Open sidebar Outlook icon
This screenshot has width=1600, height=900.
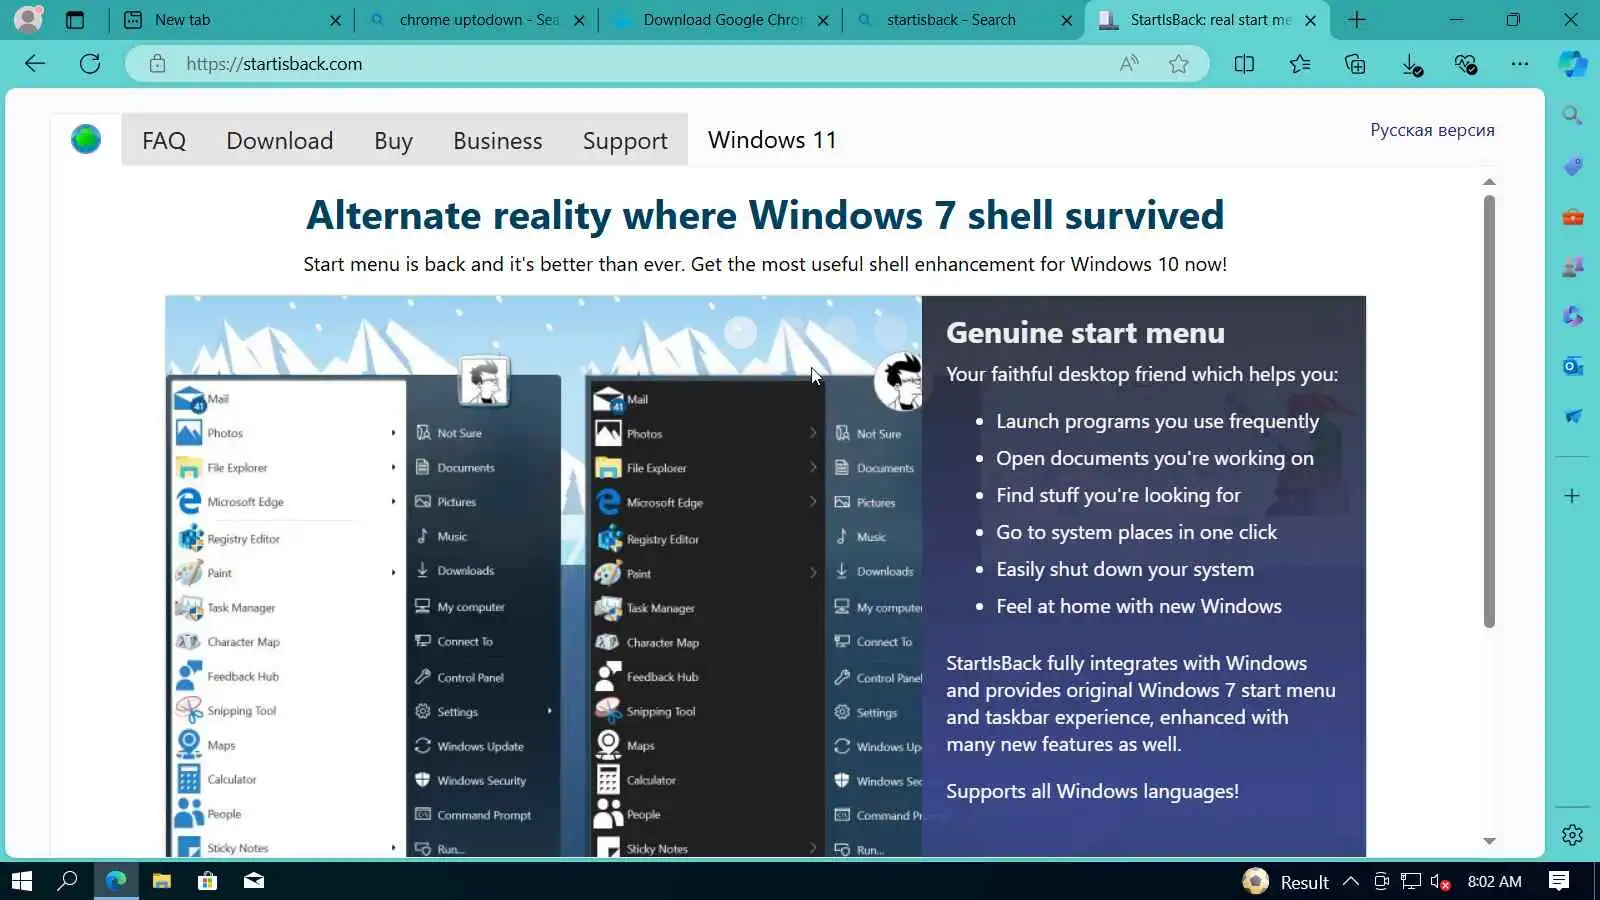(1572, 366)
